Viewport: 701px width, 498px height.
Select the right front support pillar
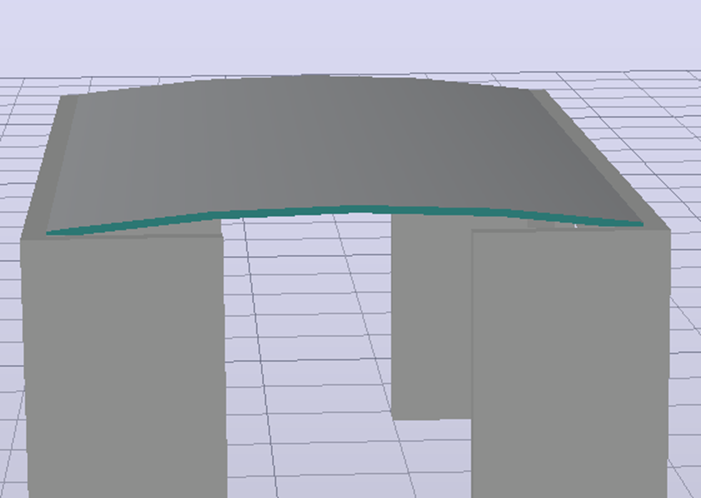570,363
